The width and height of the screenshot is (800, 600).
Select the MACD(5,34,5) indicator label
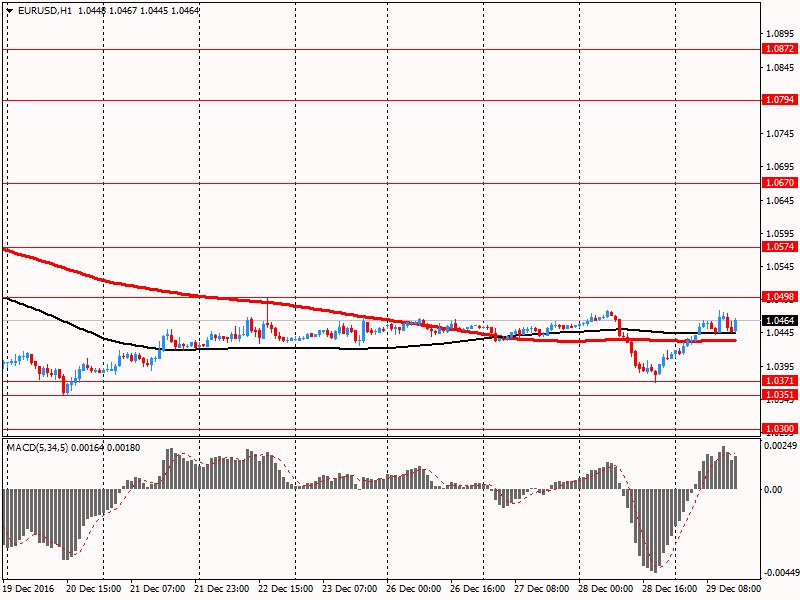(x=37, y=448)
